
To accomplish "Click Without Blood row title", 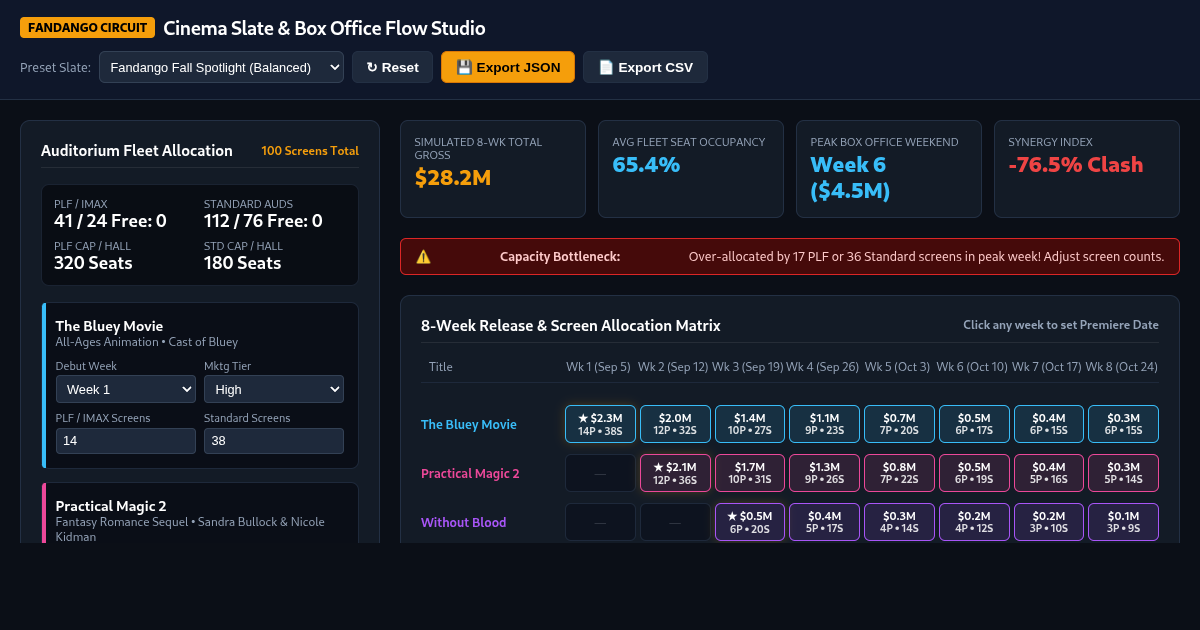I will [x=463, y=522].
